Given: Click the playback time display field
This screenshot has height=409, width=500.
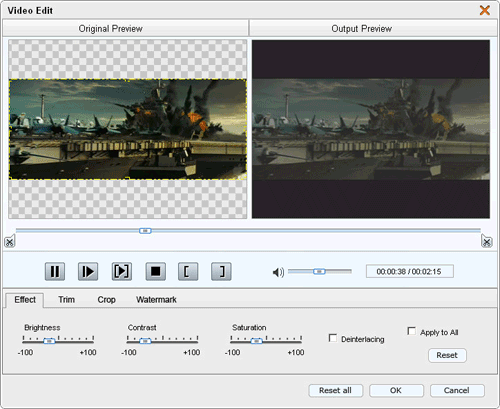Looking at the screenshot, I should pyautogui.click(x=410, y=271).
